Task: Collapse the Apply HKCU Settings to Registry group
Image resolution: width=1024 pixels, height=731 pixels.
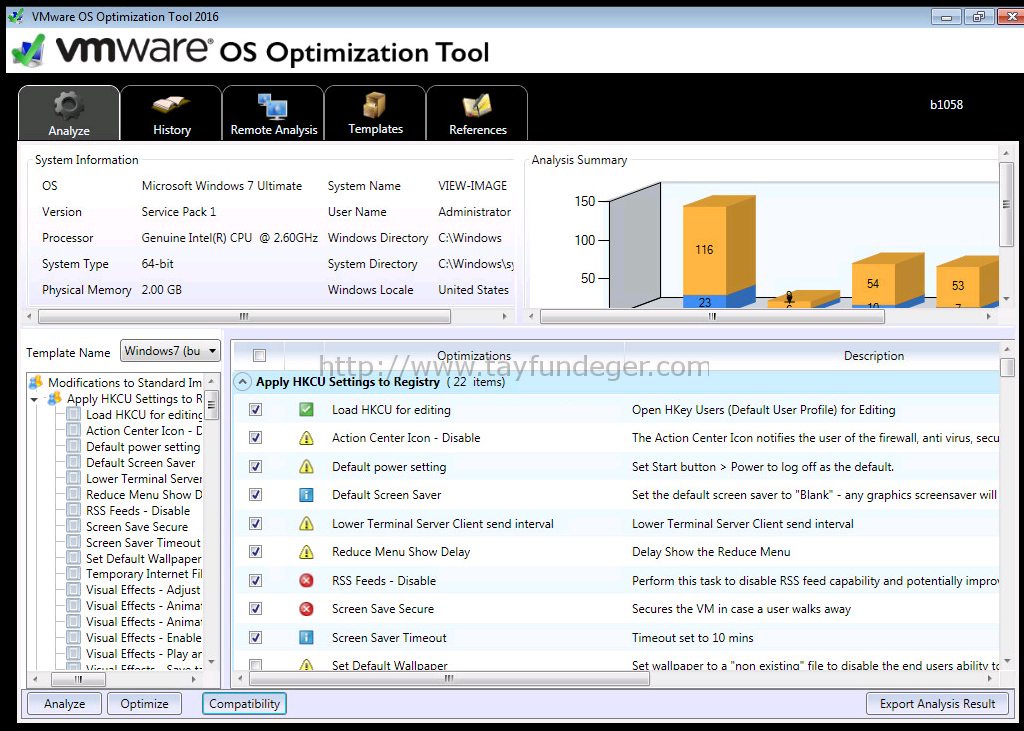Action: pyautogui.click(x=242, y=382)
